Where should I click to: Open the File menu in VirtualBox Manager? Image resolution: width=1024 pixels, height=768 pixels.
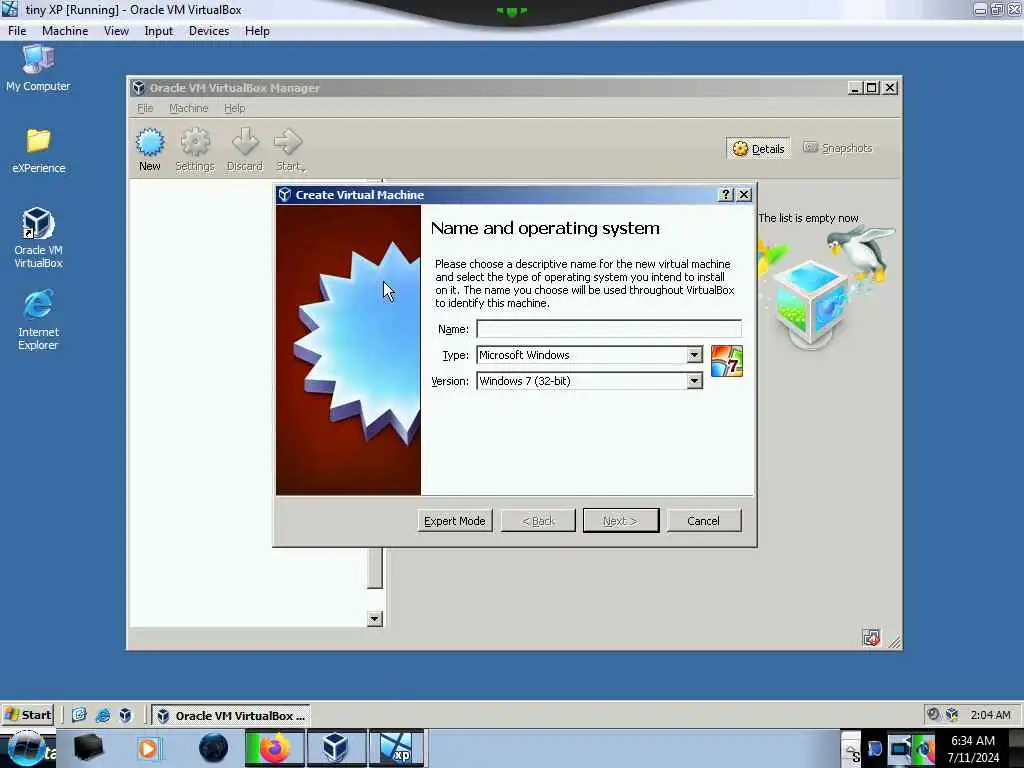(145, 108)
